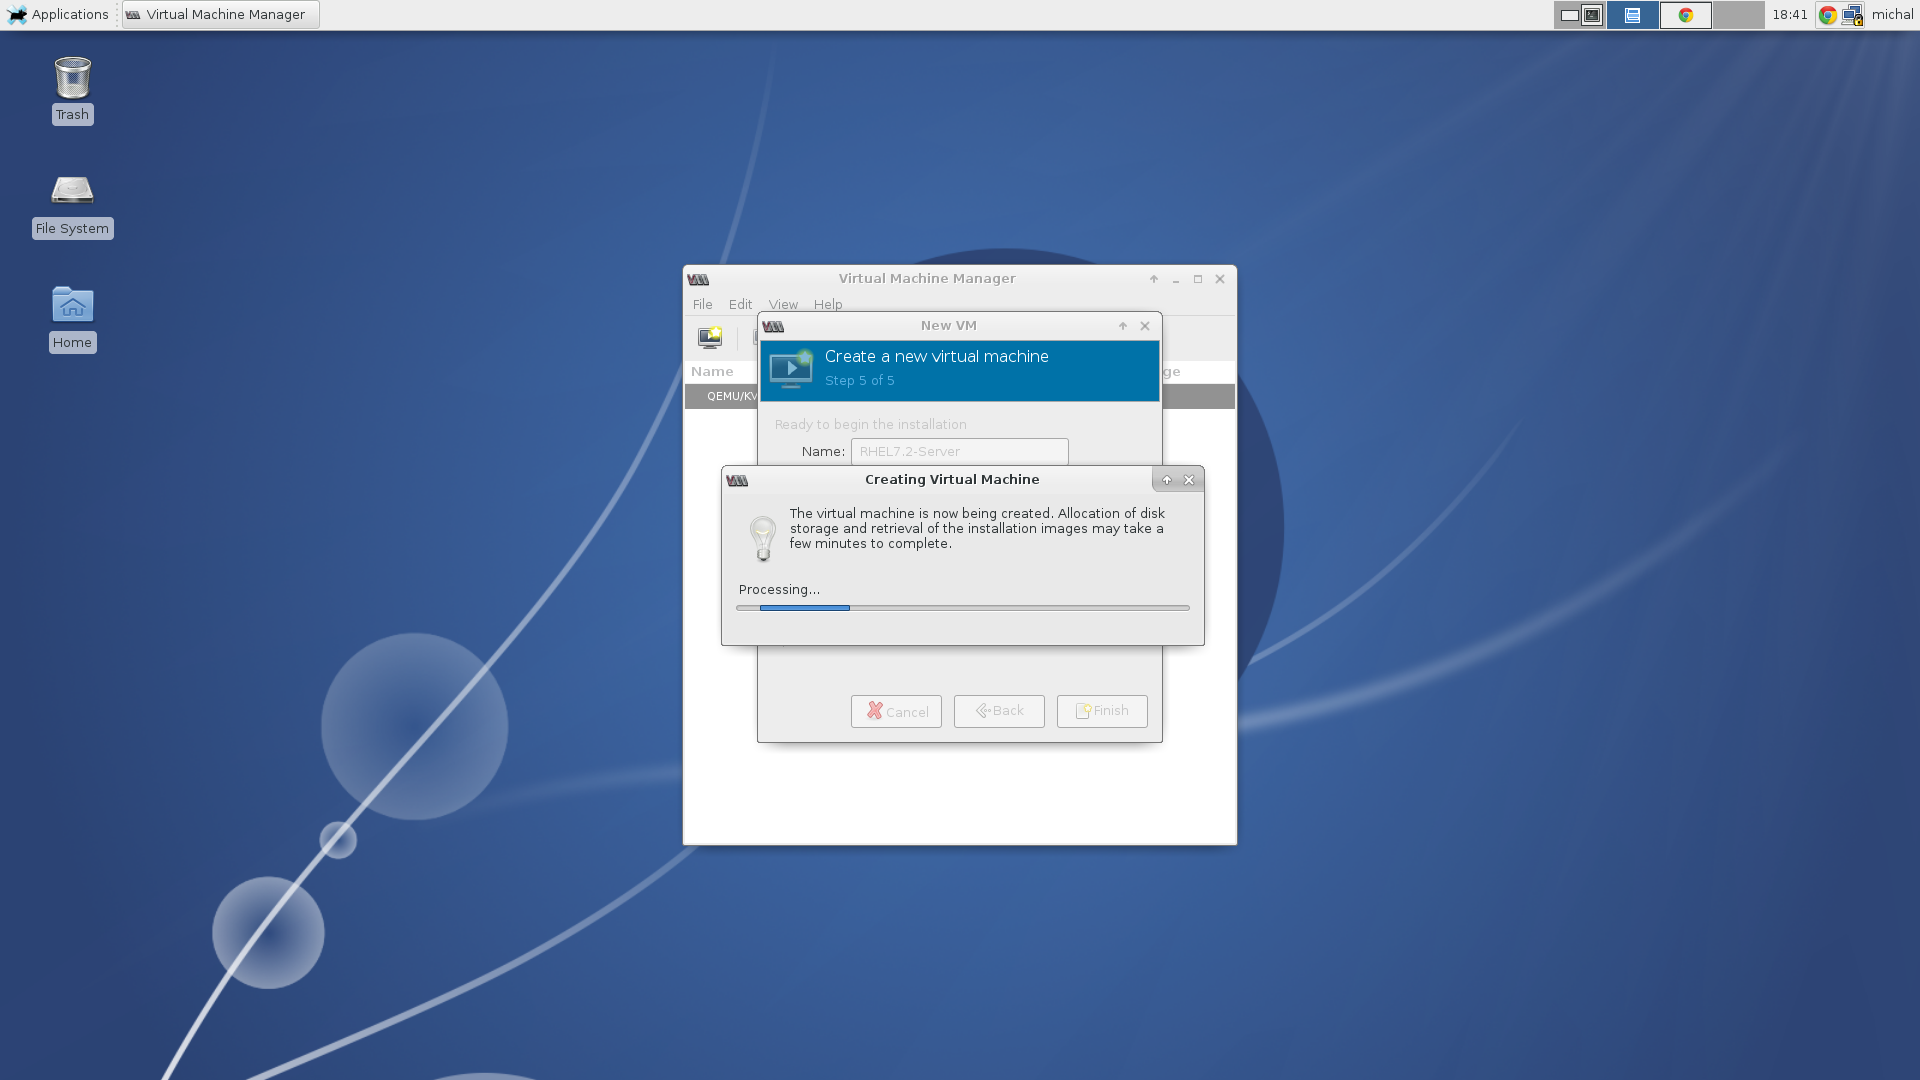Click the monitor icon in wizard header
The image size is (1920, 1080).
click(791, 369)
